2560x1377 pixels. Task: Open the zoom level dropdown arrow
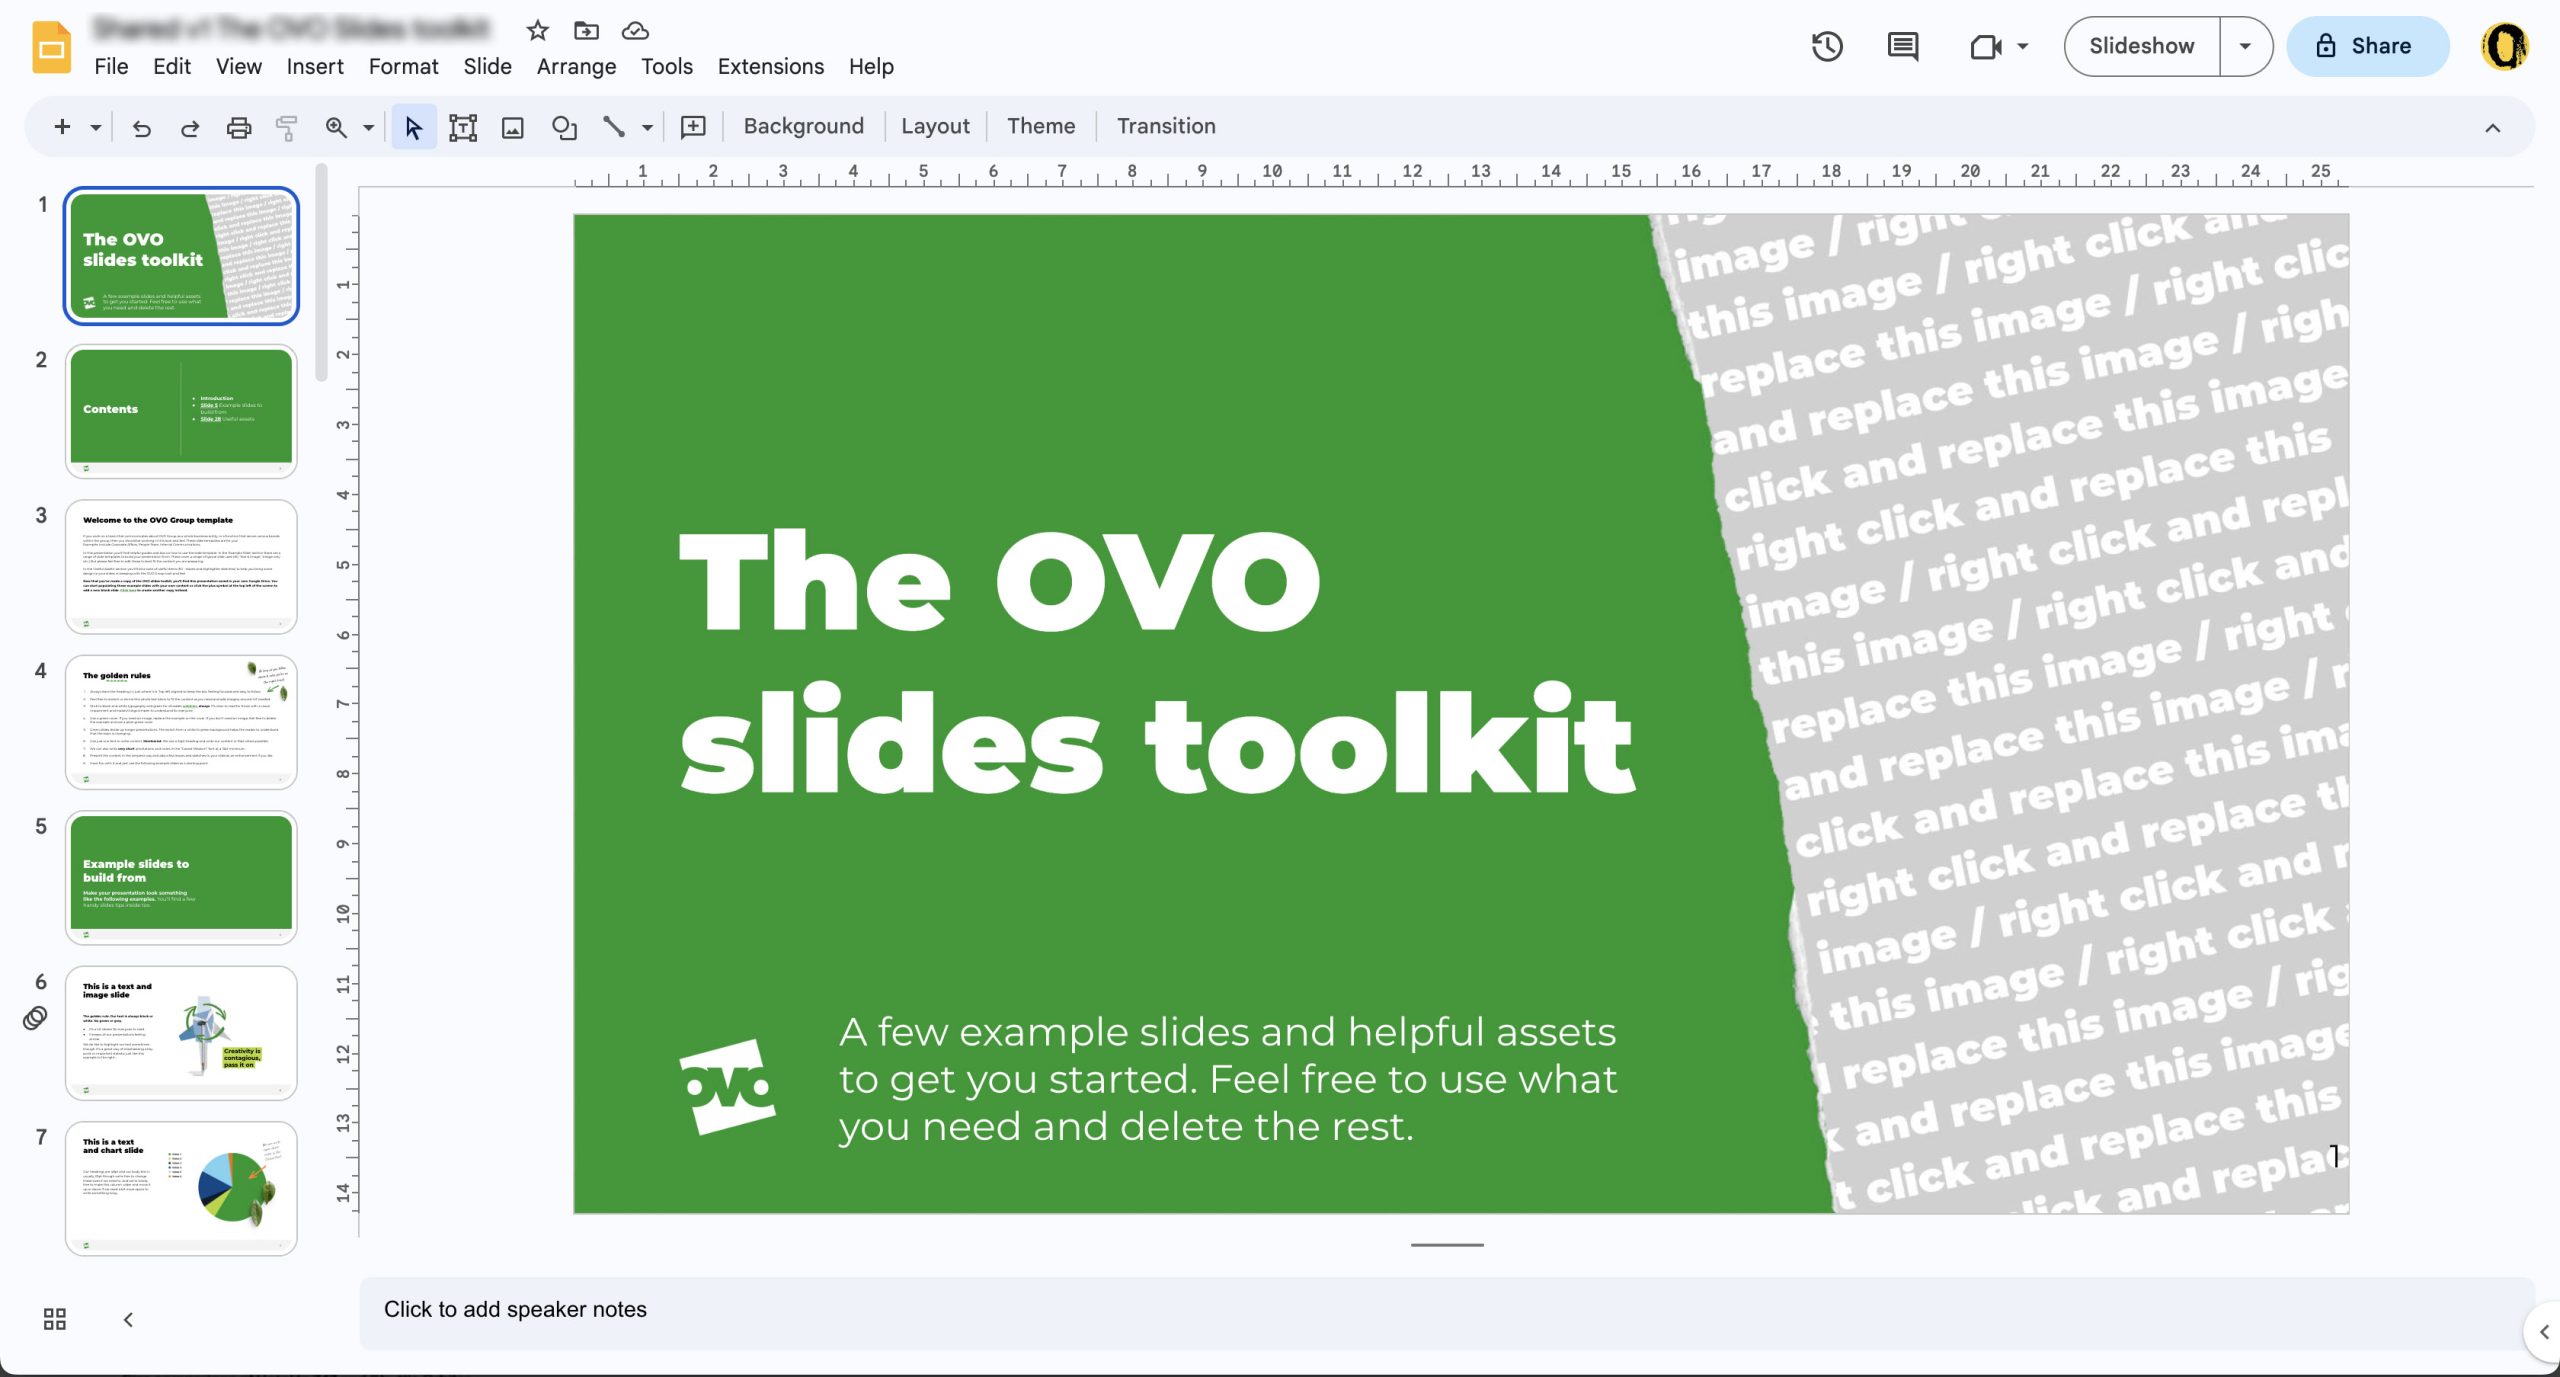tap(368, 127)
